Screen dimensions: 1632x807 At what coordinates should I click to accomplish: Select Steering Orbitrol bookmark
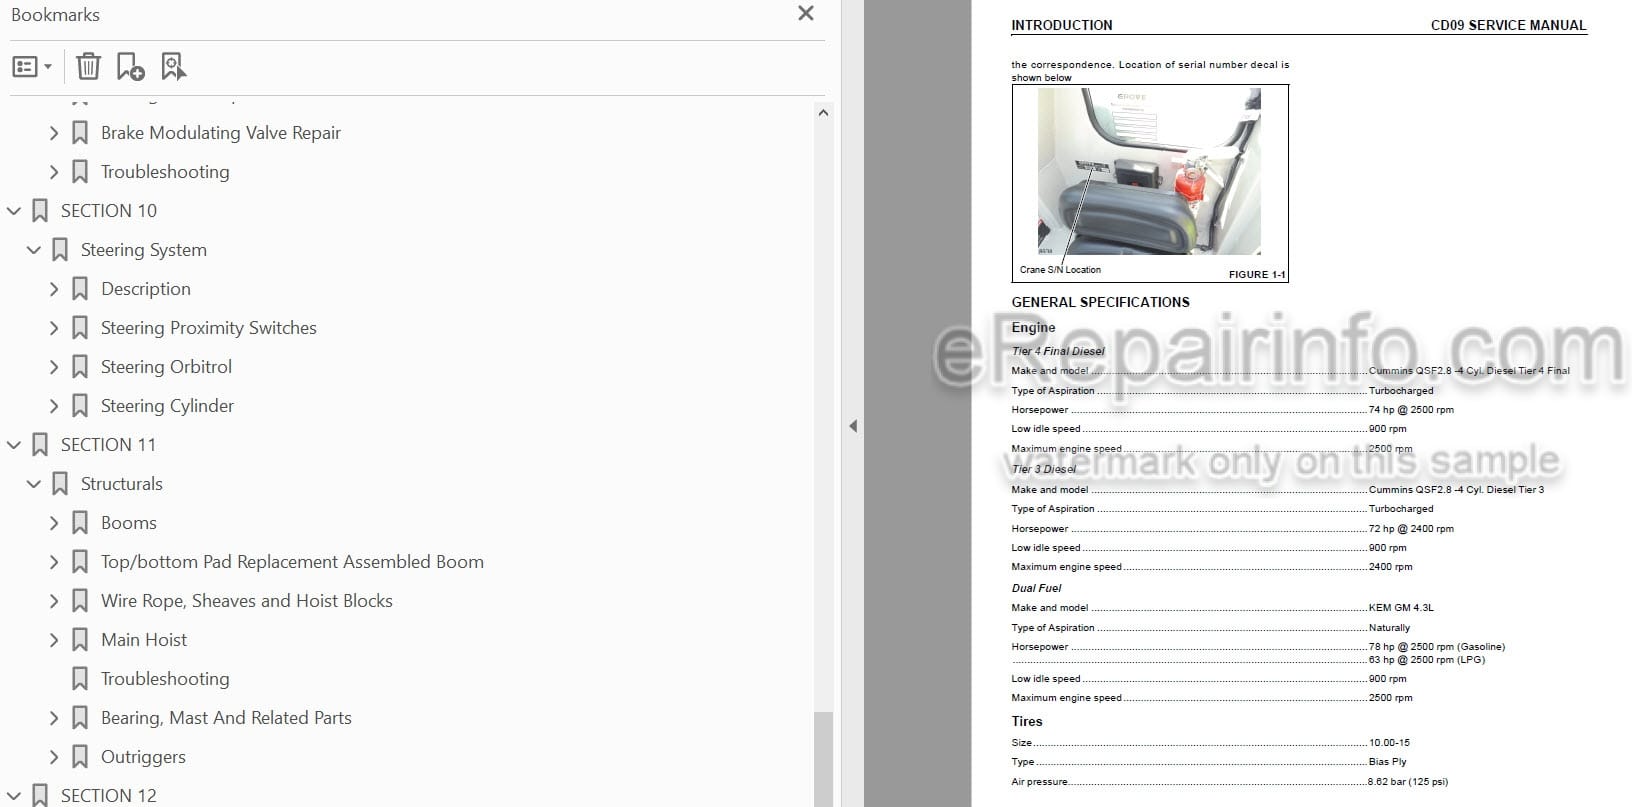tap(166, 367)
